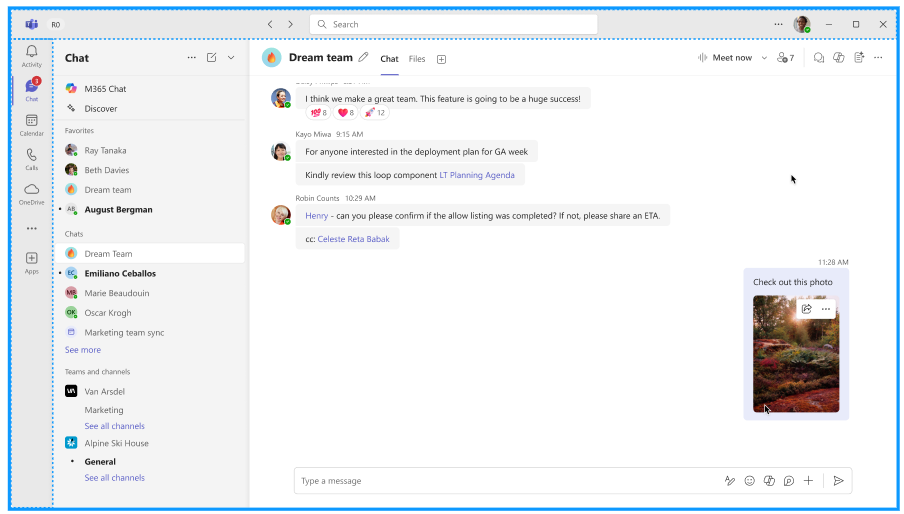Share the photo using share icon
The height and width of the screenshot is (514, 904).
(x=807, y=309)
